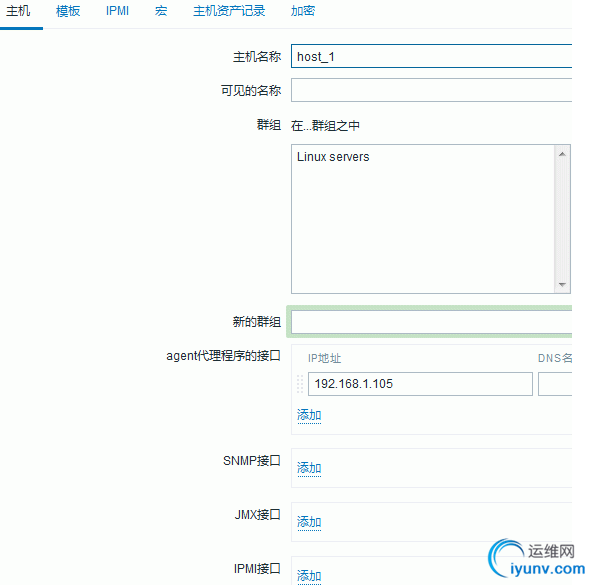591x585 pixels.
Task: Focus the empty 可见的名称 input field
Action: click(x=431, y=90)
